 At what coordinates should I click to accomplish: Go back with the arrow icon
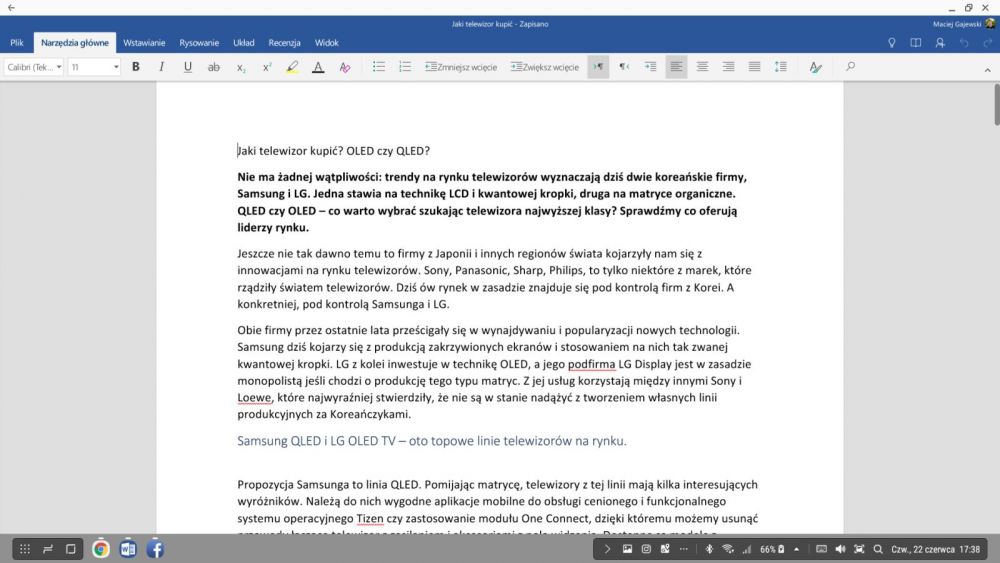[11, 8]
